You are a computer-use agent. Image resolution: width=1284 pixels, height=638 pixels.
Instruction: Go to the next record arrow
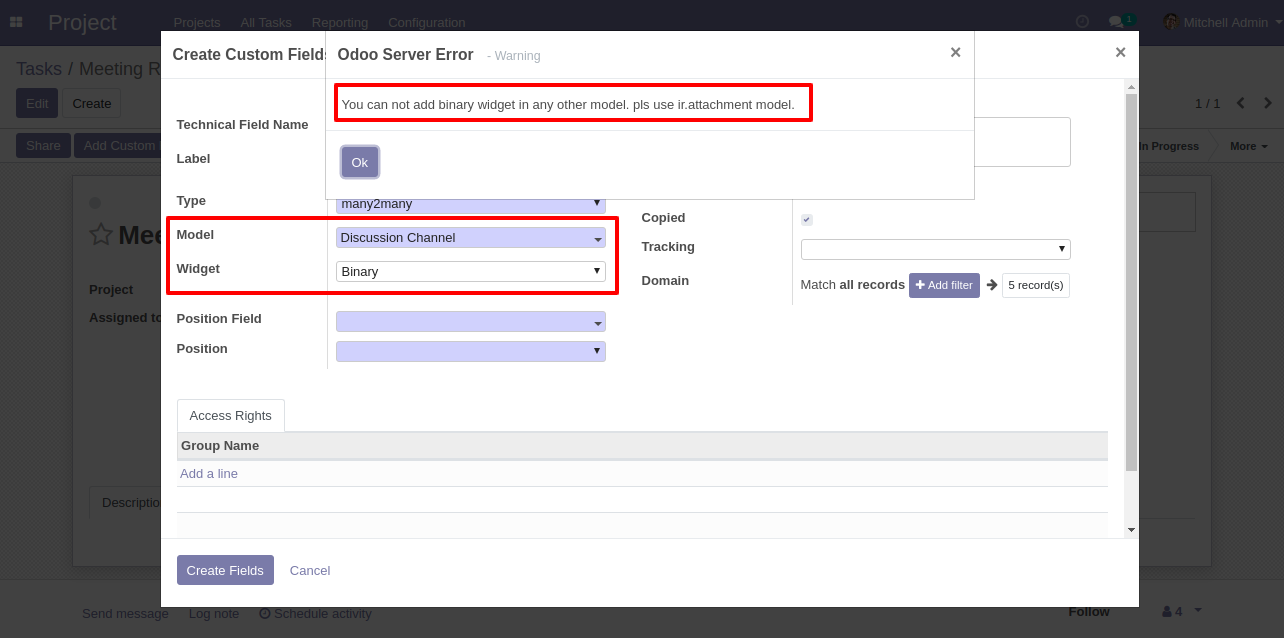click(1268, 103)
